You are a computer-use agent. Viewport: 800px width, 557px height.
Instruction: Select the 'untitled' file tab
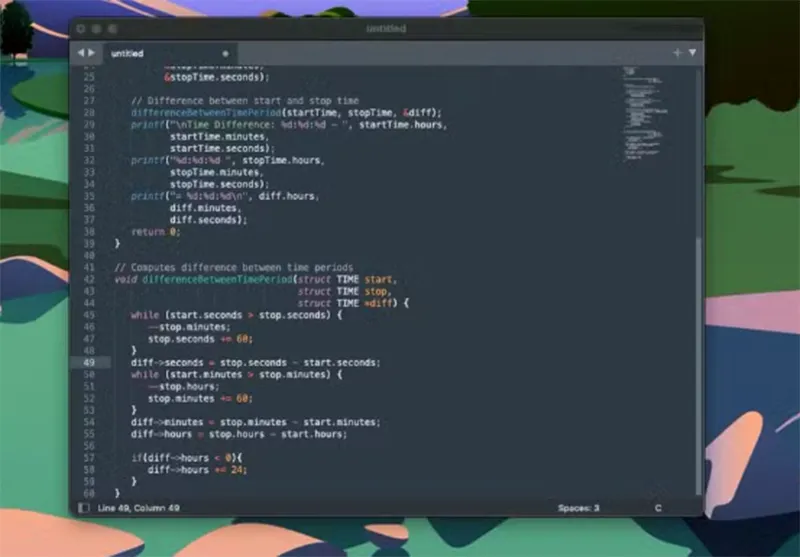coord(127,53)
